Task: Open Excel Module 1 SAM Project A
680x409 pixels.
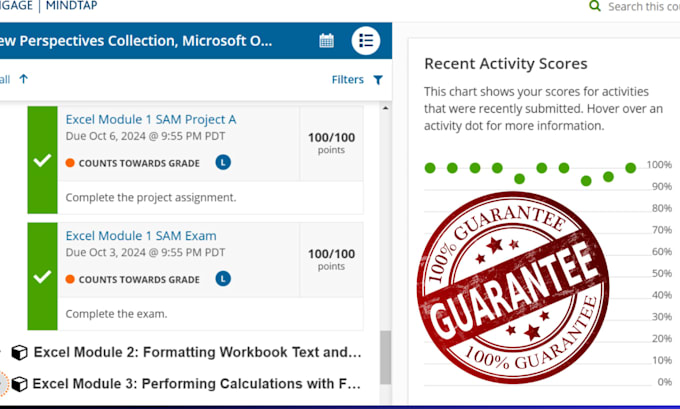Action: coord(151,119)
